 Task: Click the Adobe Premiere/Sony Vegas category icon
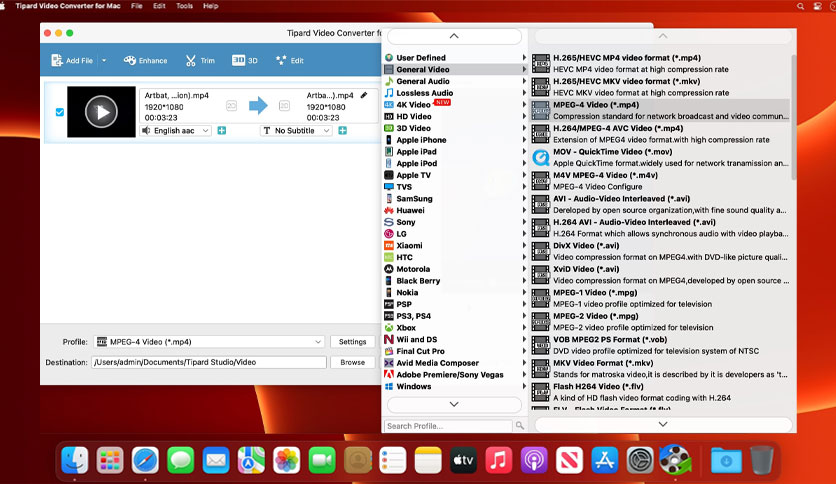click(x=389, y=375)
